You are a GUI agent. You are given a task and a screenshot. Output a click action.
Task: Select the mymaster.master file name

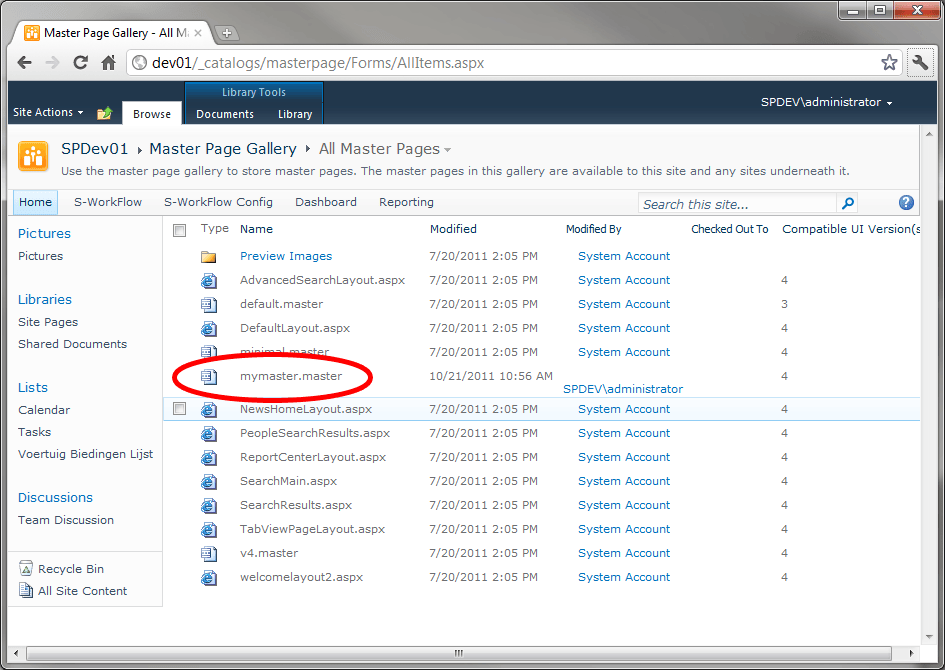pos(291,376)
